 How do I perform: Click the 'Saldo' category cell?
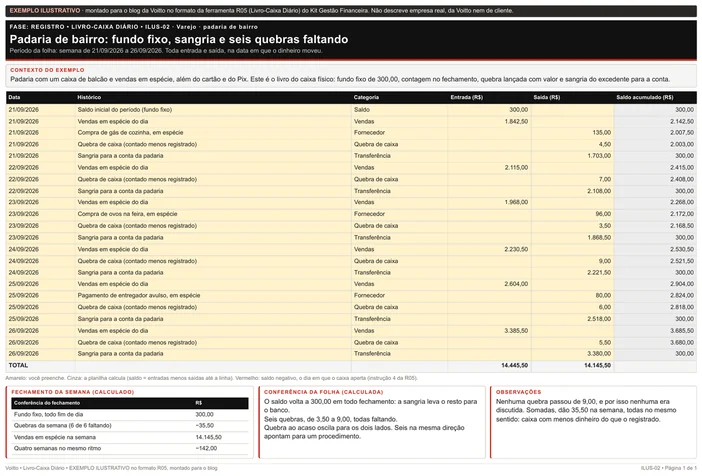click(x=362, y=109)
